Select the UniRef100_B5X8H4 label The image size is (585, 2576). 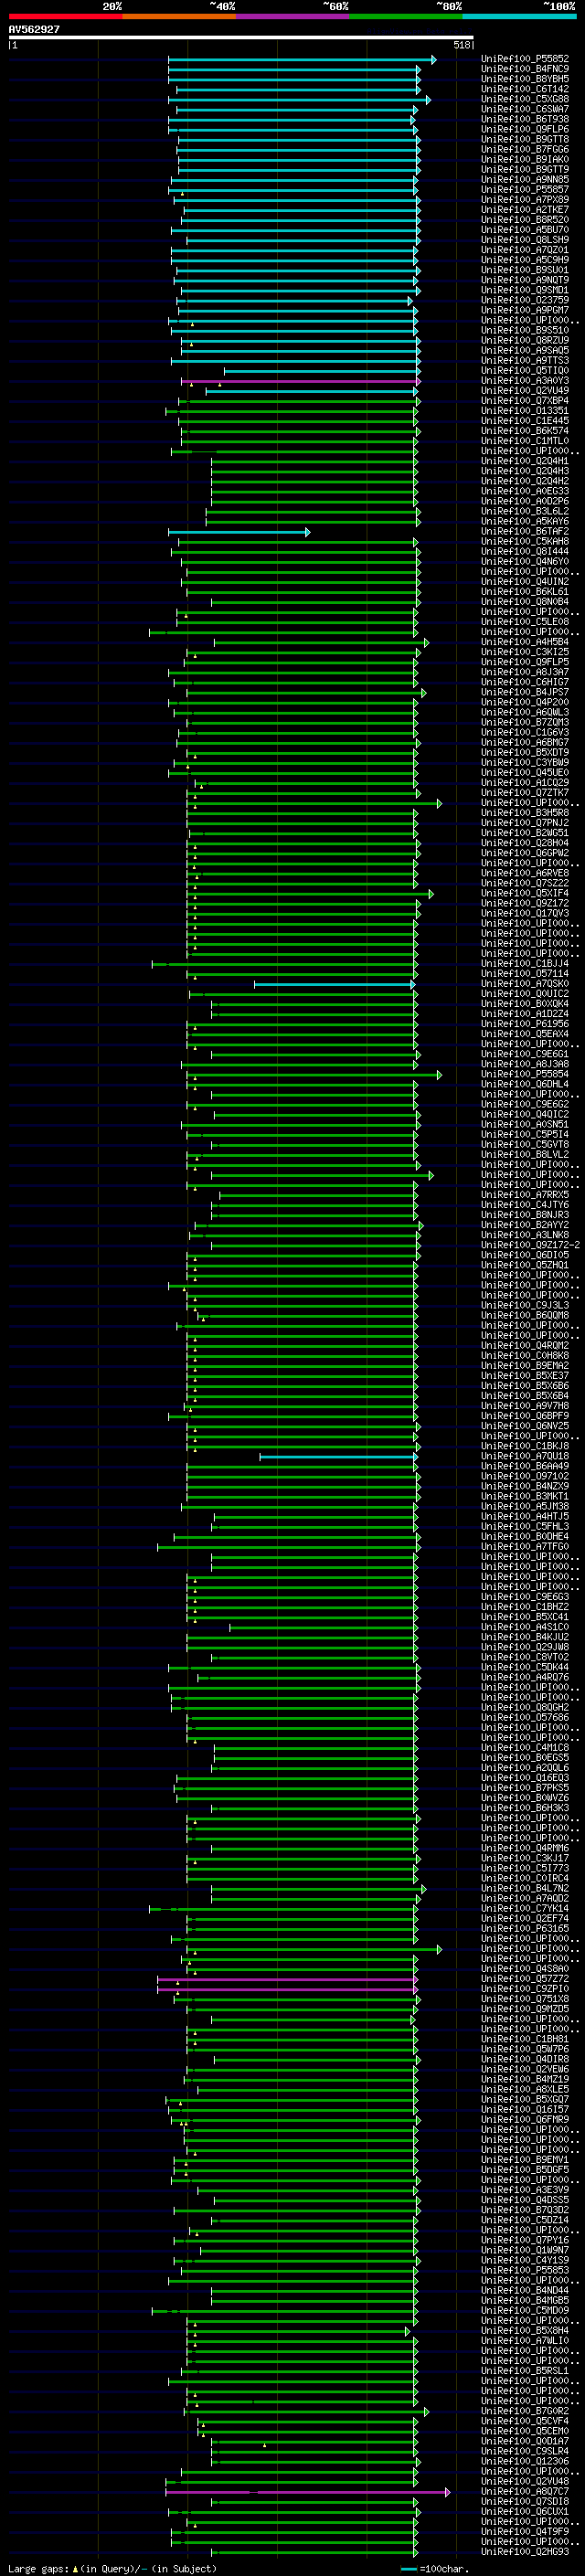(x=525, y=2331)
